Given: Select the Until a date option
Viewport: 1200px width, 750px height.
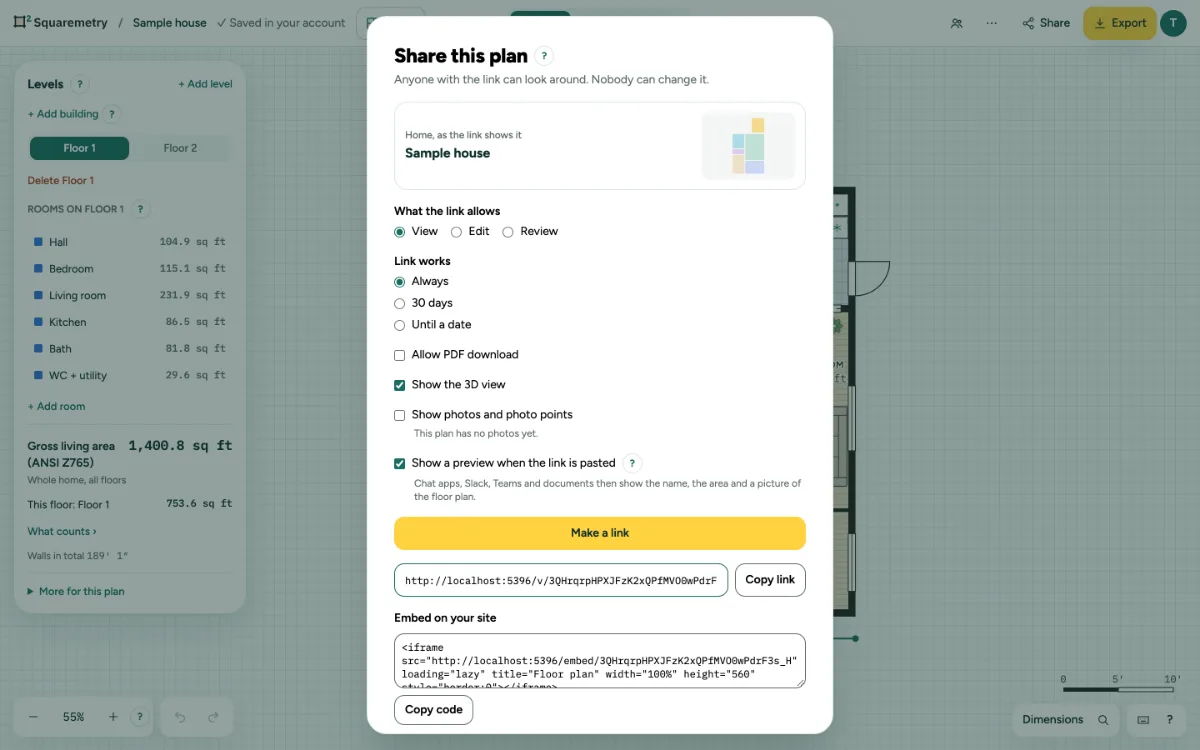Looking at the screenshot, I should (x=400, y=325).
